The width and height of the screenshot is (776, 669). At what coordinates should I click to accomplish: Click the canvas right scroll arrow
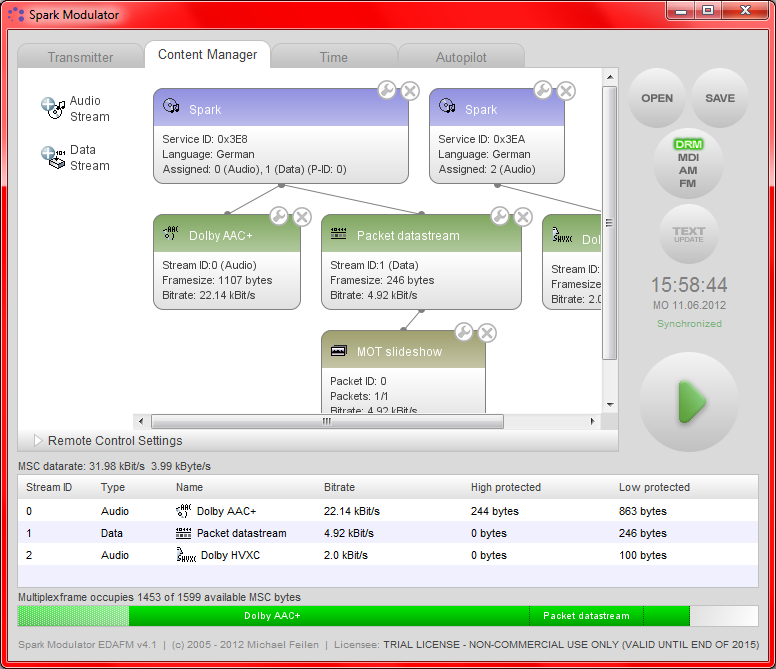tap(592, 422)
